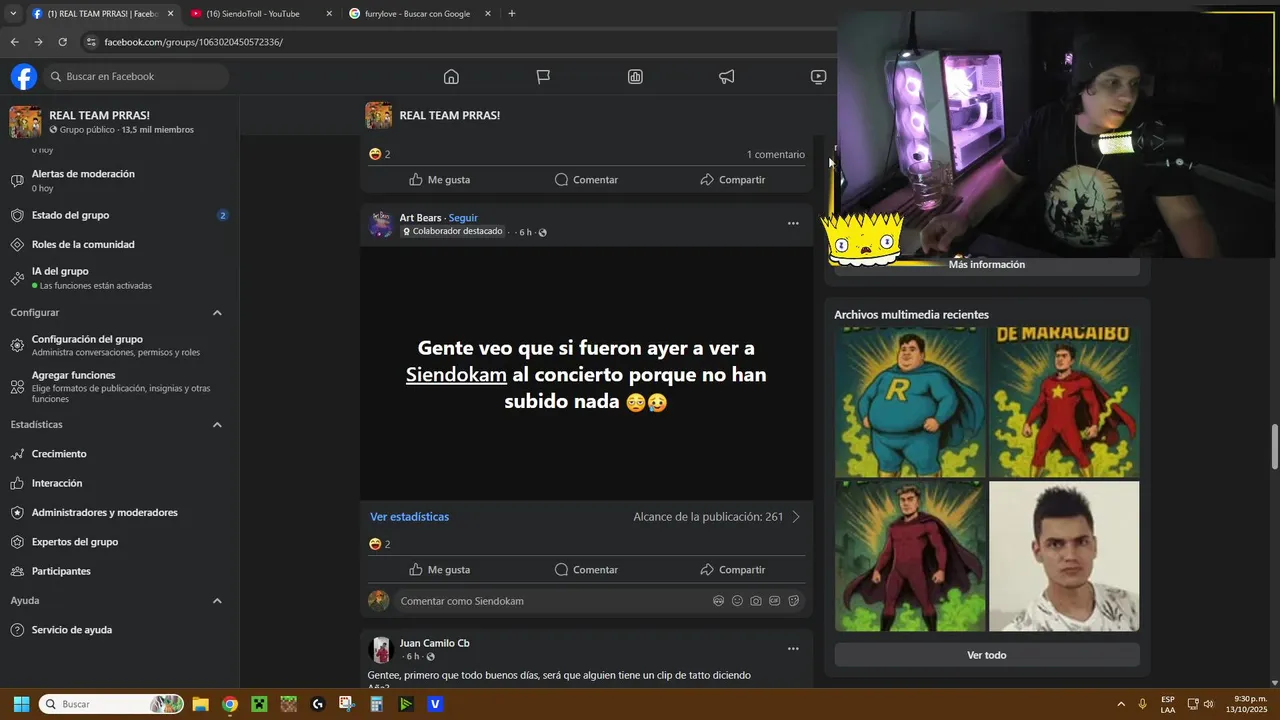
Task: Open options menu on Art Bears post
Action: point(793,223)
